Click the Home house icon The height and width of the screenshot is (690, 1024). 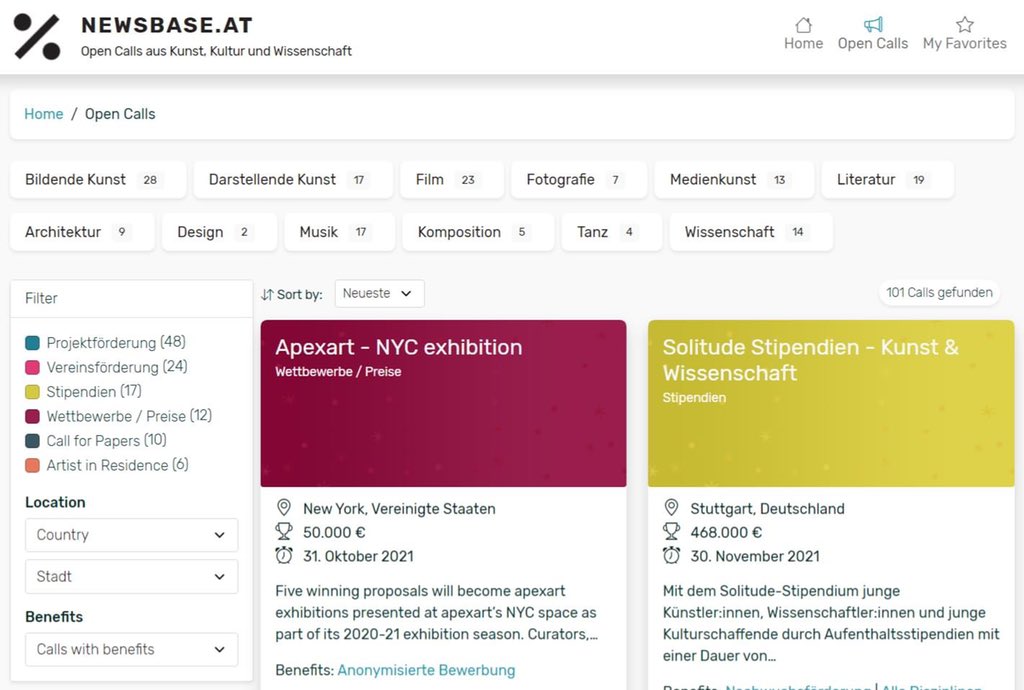[803, 25]
